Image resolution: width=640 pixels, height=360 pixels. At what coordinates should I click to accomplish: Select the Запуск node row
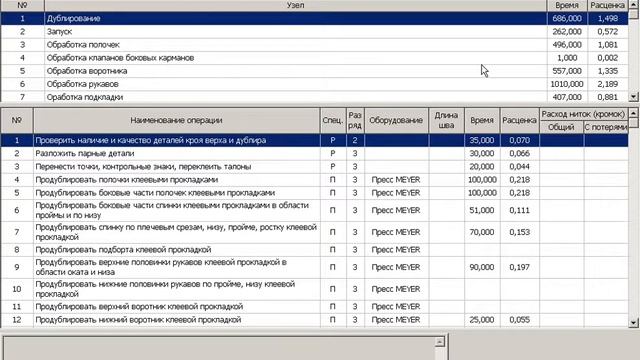(314, 31)
